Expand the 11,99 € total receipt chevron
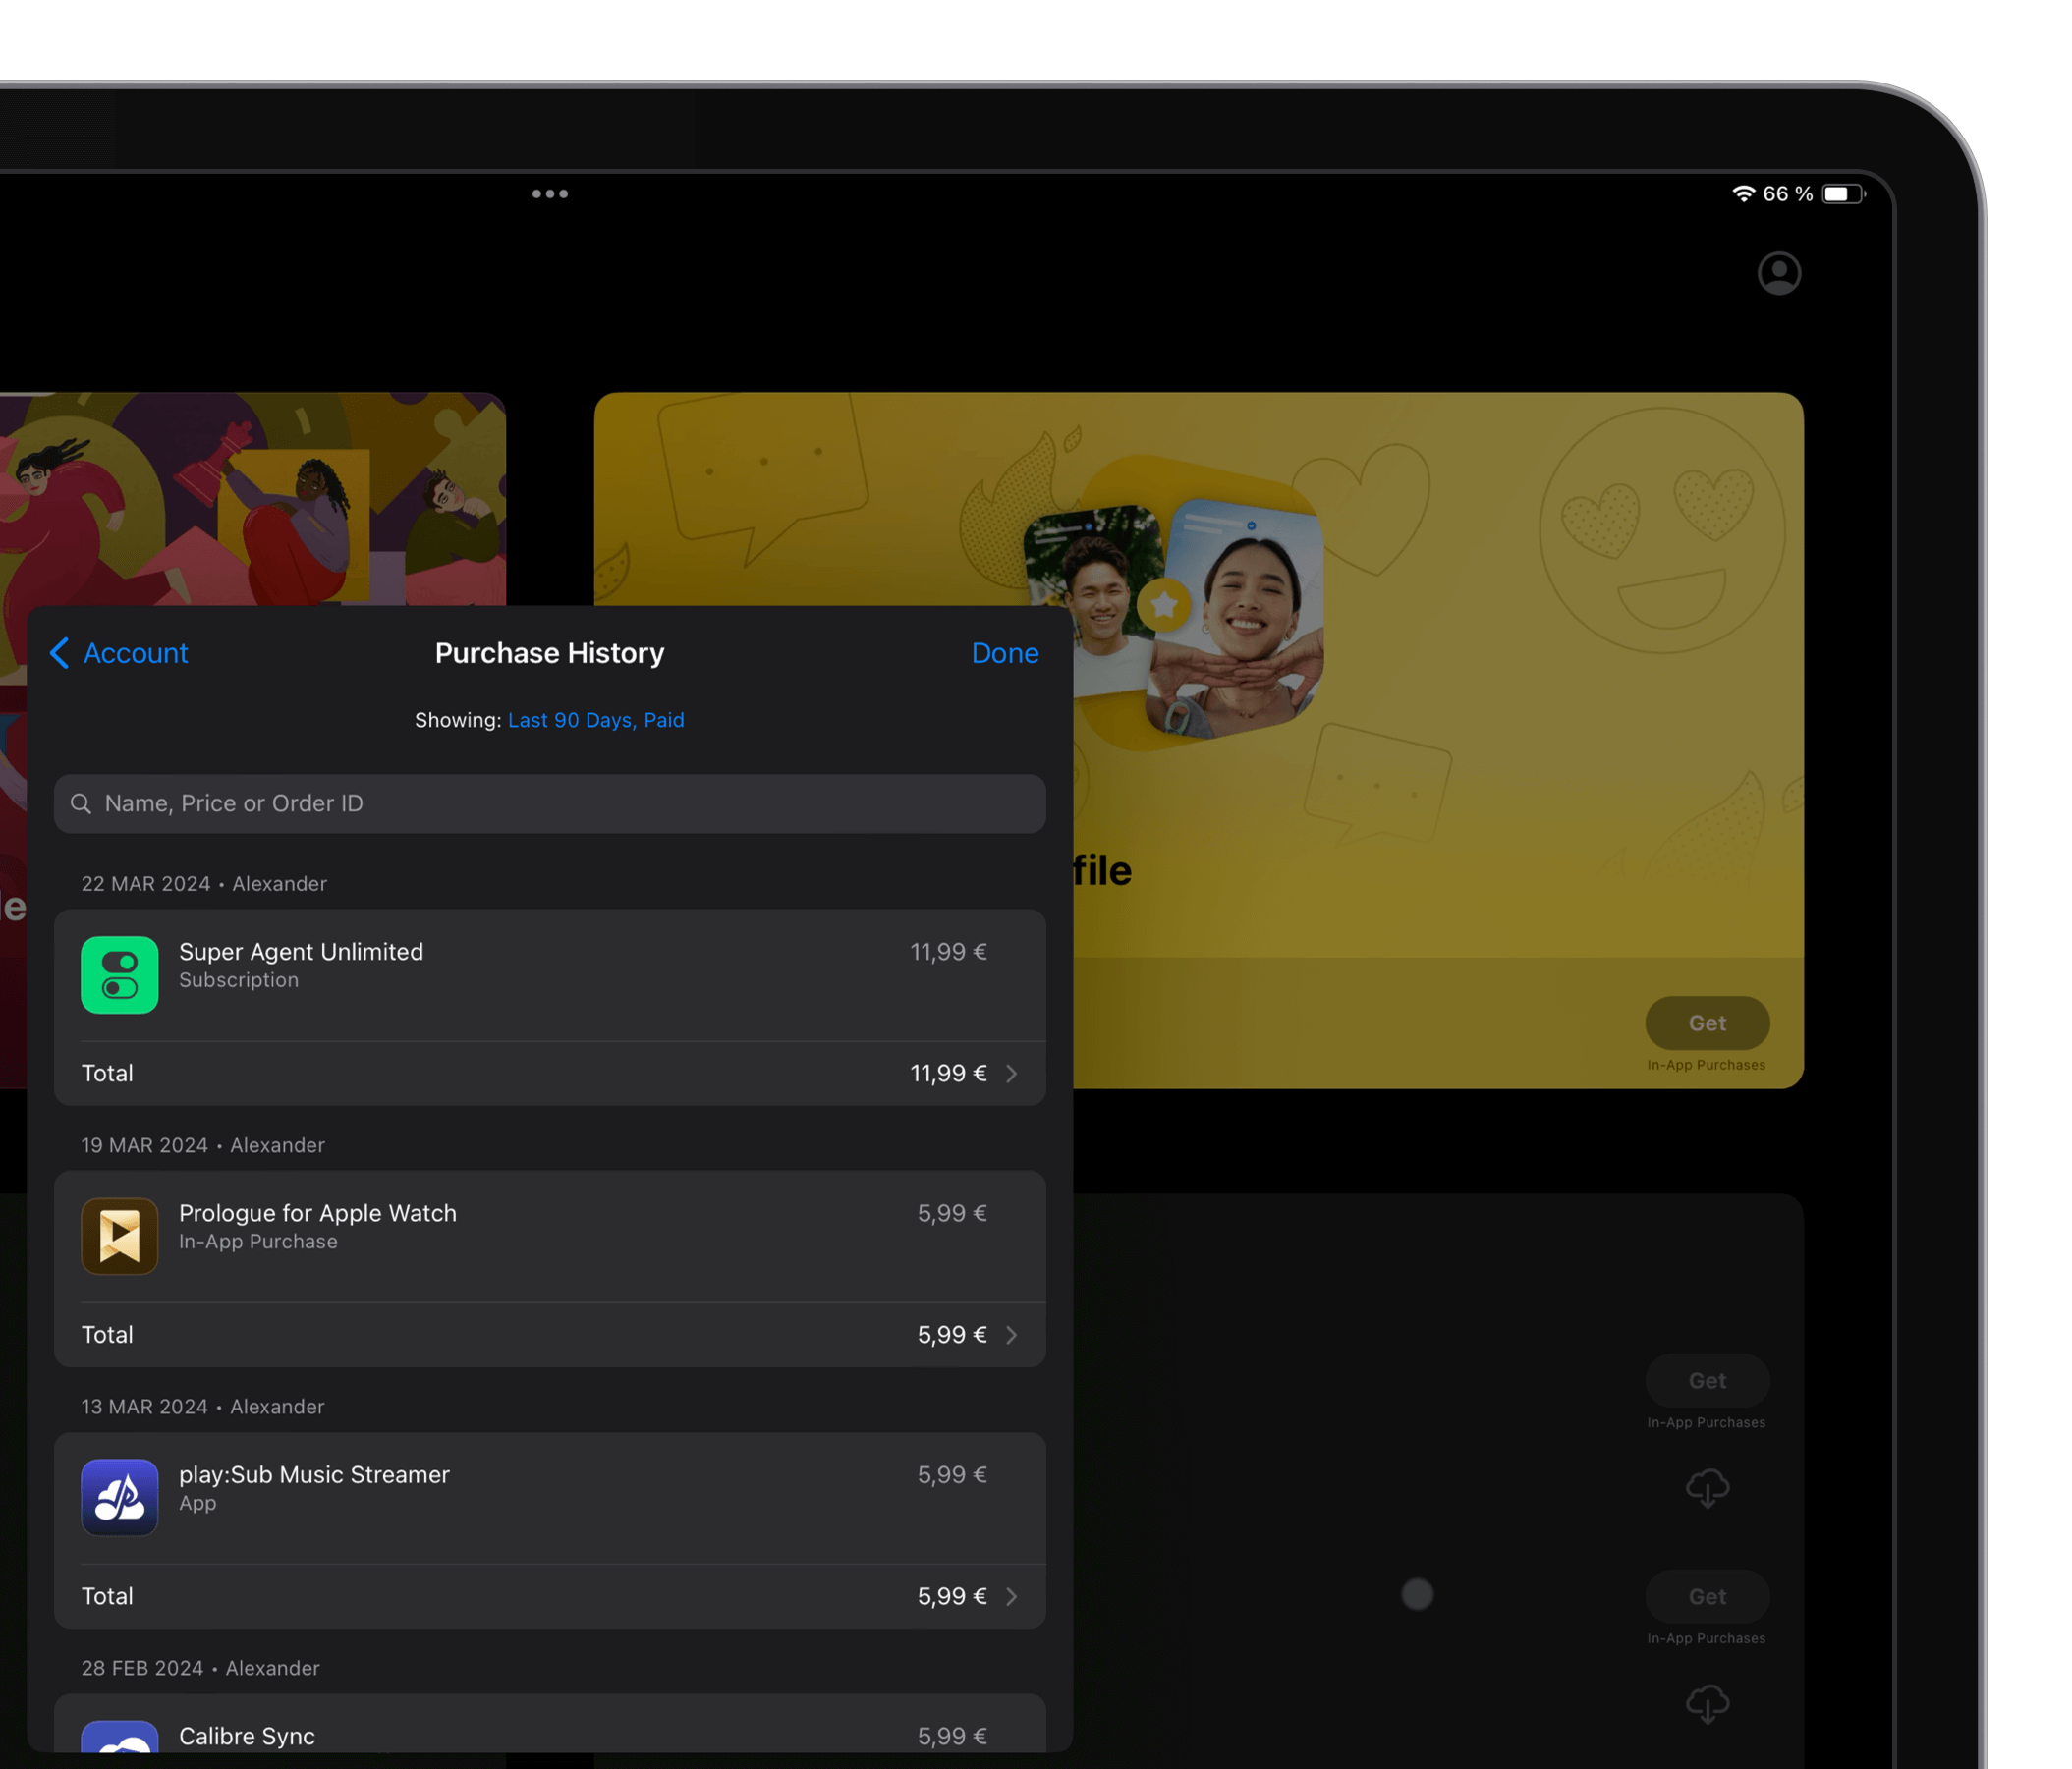The image size is (2072, 1769). [x=1011, y=1073]
